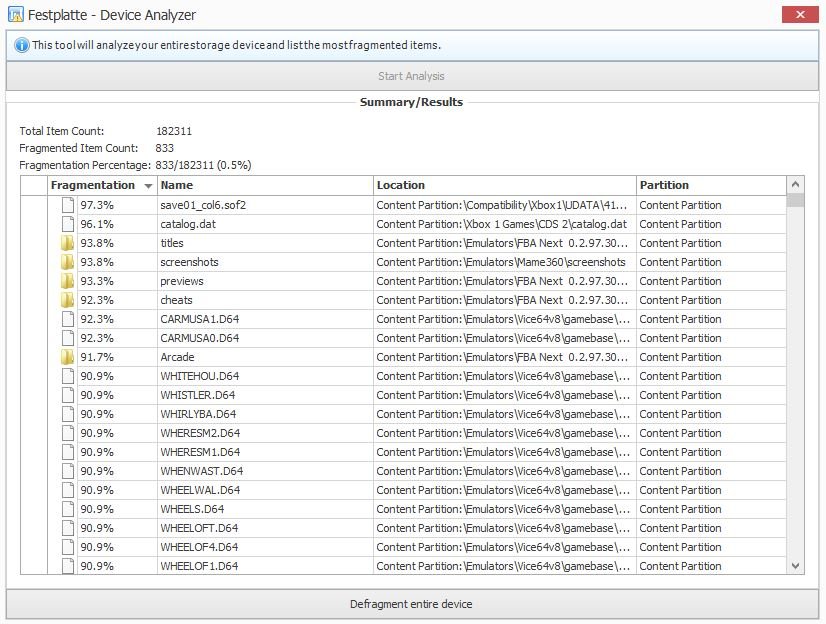Click the Fragmented Item Count value 833
The height and width of the screenshot is (624, 826).
click(x=164, y=148)
